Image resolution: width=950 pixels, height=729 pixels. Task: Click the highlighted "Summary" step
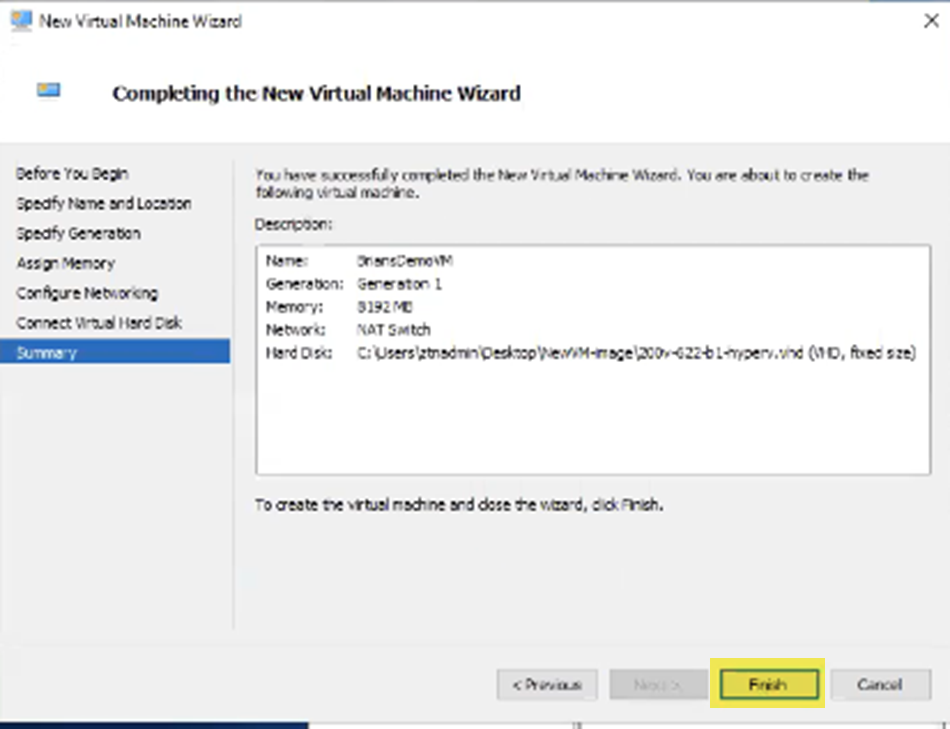48,352
